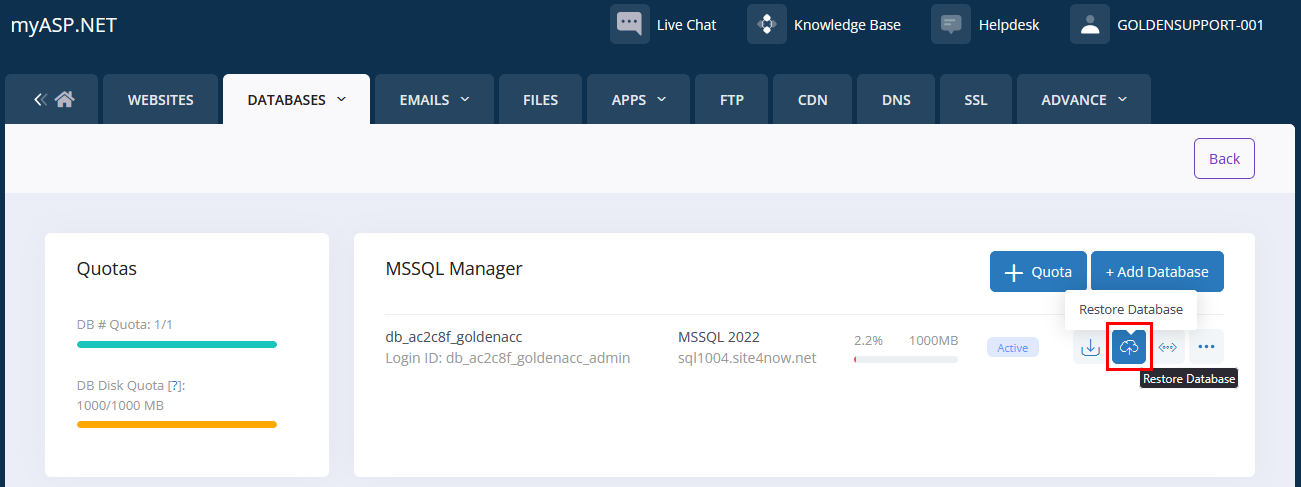This screenshot has height=487, width=1301.
Task: Click the home icon tab
Action: (54, 99)
